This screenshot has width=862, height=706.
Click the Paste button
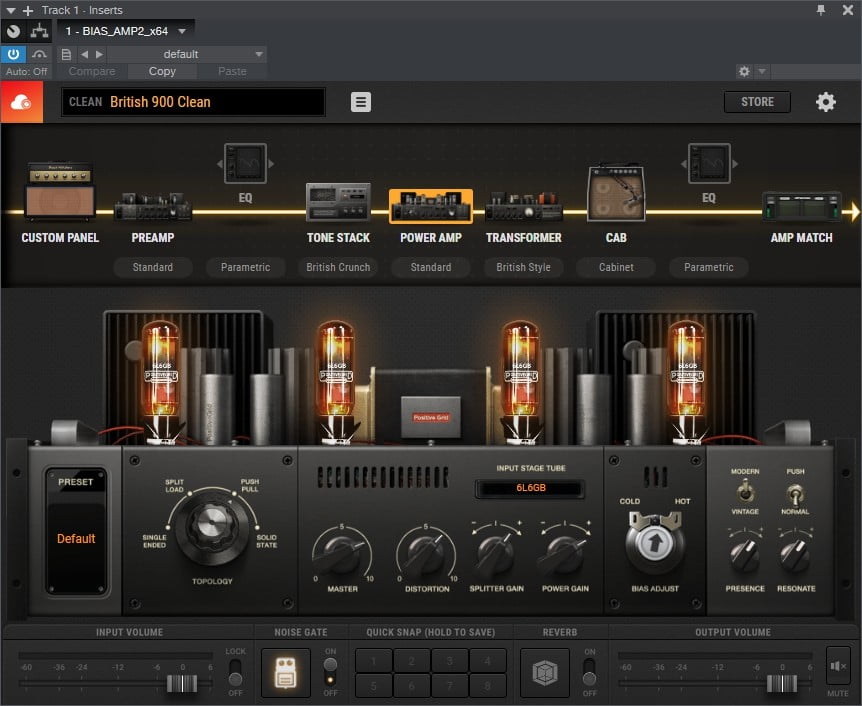pyautogui.click(x=232, y=71)
